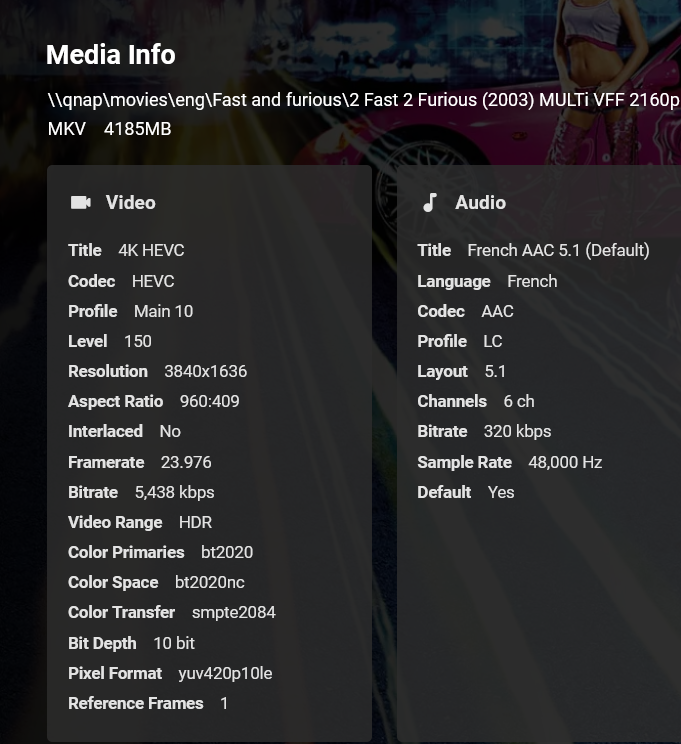Click the HDR video range value
The height and width of the screenshot is (744, 681).
tap(195, 522)
